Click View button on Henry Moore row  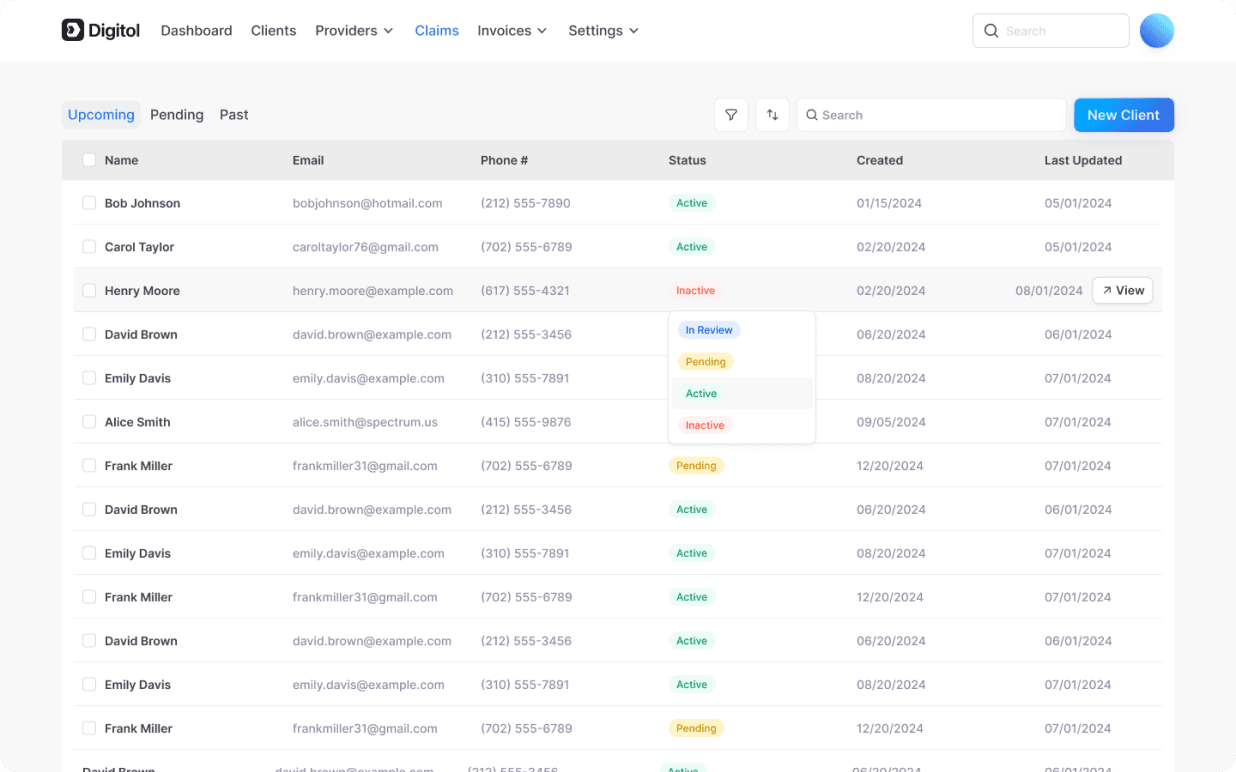1122,291
